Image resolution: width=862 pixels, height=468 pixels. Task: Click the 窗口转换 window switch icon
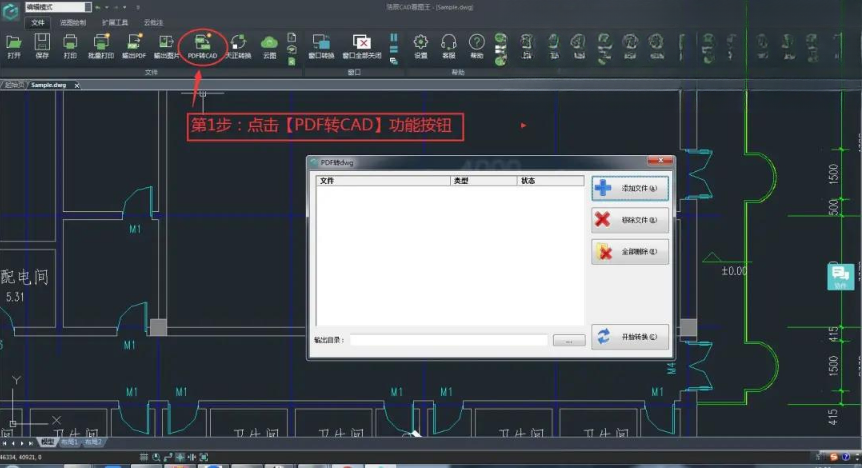[321, 46]
